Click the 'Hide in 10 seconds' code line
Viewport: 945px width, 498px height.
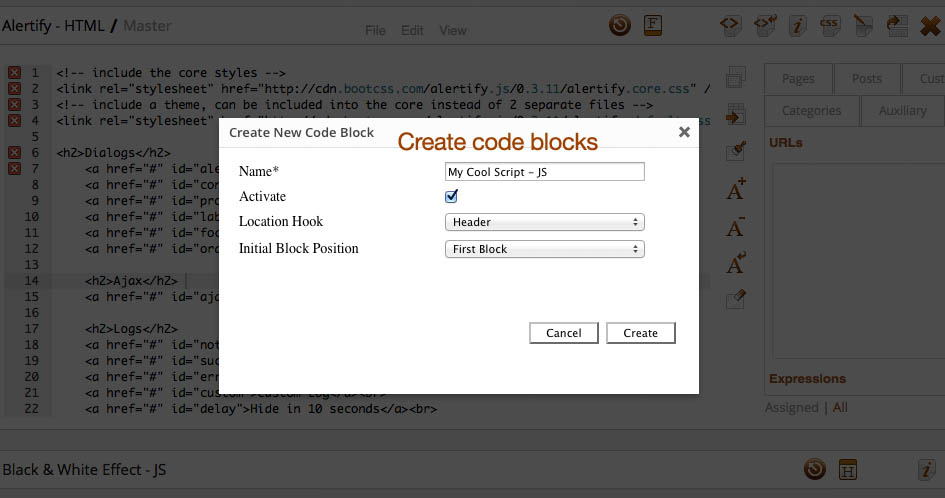coord(261,409)
